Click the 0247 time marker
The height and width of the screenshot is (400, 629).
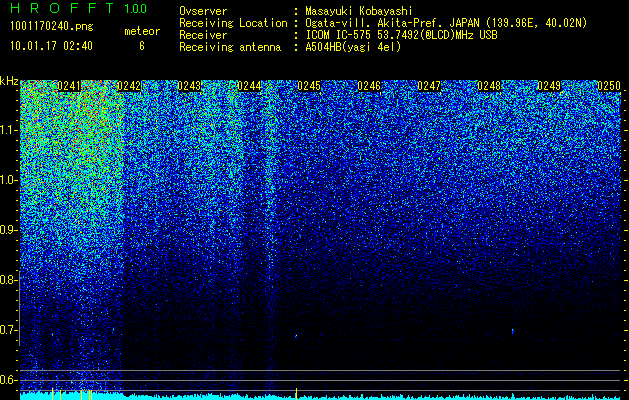429,86
